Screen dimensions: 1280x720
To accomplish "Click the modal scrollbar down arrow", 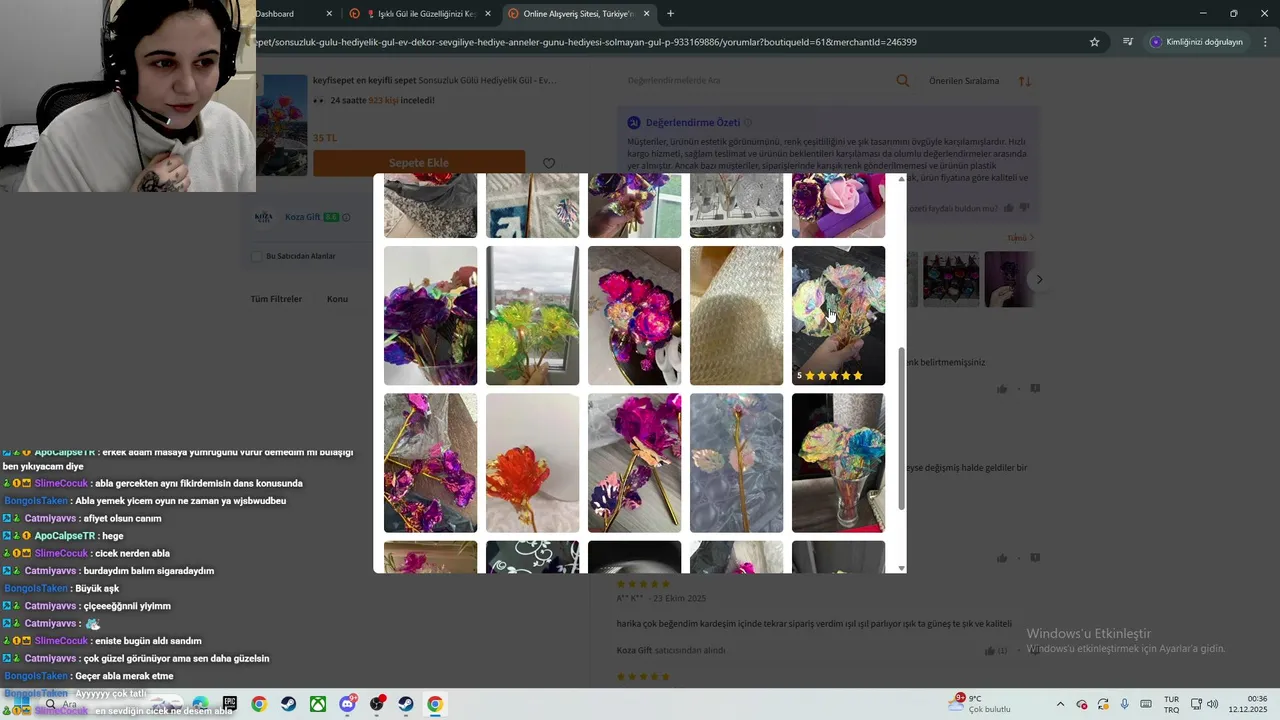I will coord(901,568).
